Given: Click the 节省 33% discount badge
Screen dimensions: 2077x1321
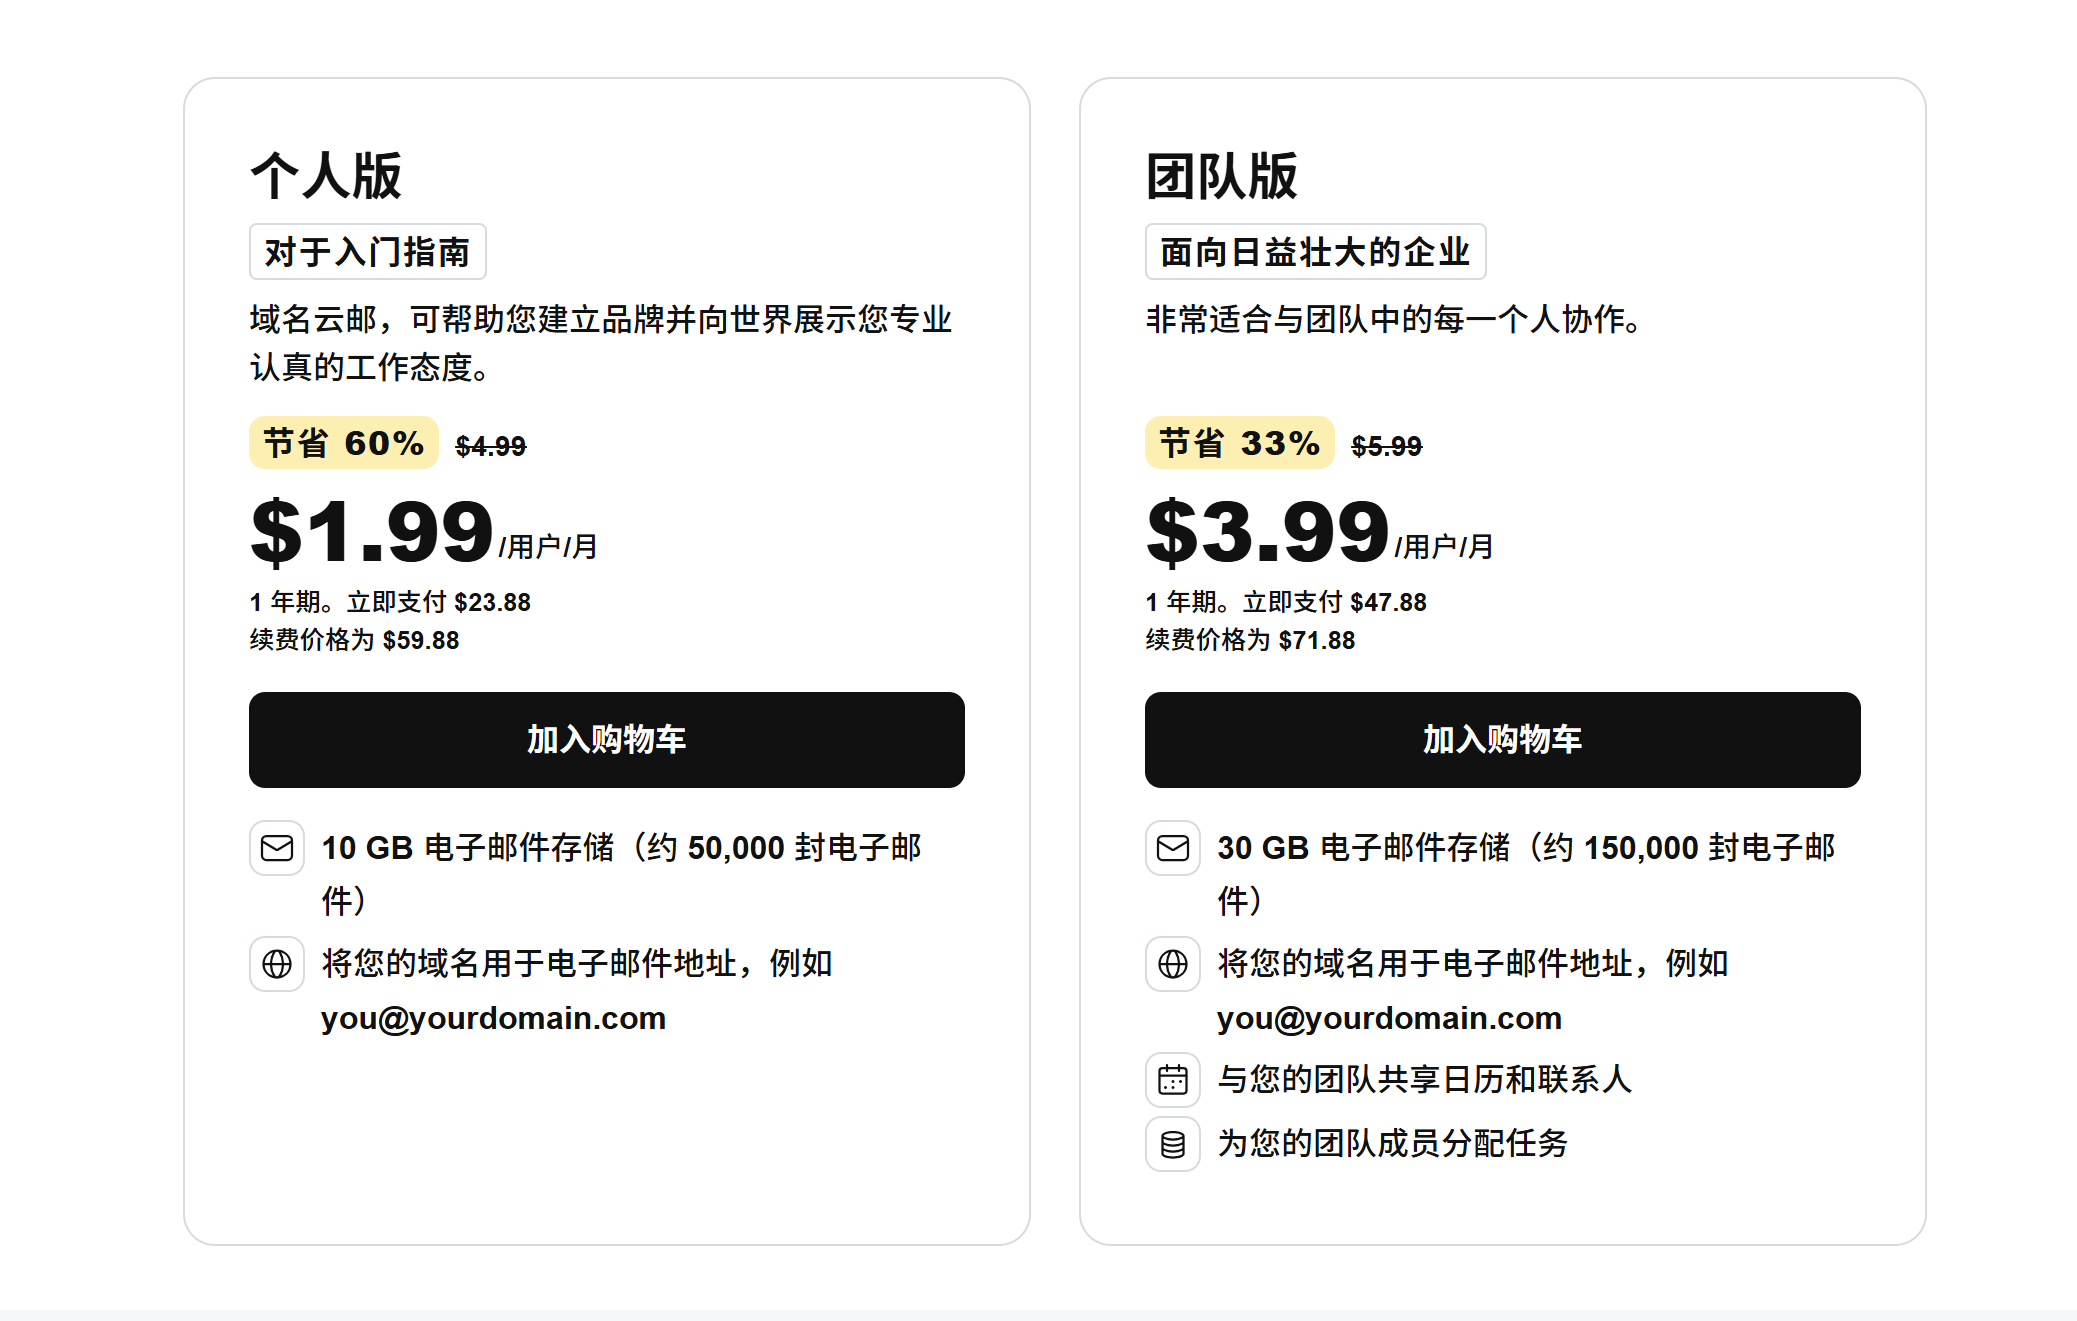Looking at the screenshot, I should point(1240,443).
